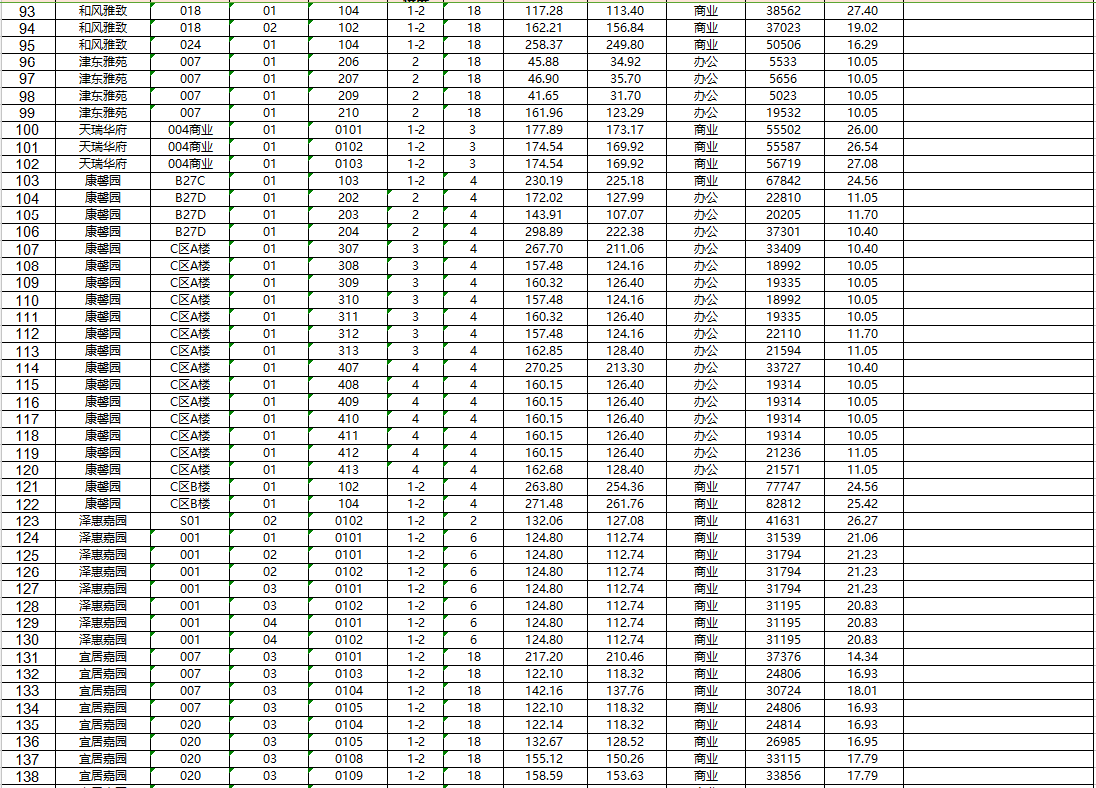1096x788 pixels.
Task: Click the 004商业 cell in row 102
Action: coord(190,164)
